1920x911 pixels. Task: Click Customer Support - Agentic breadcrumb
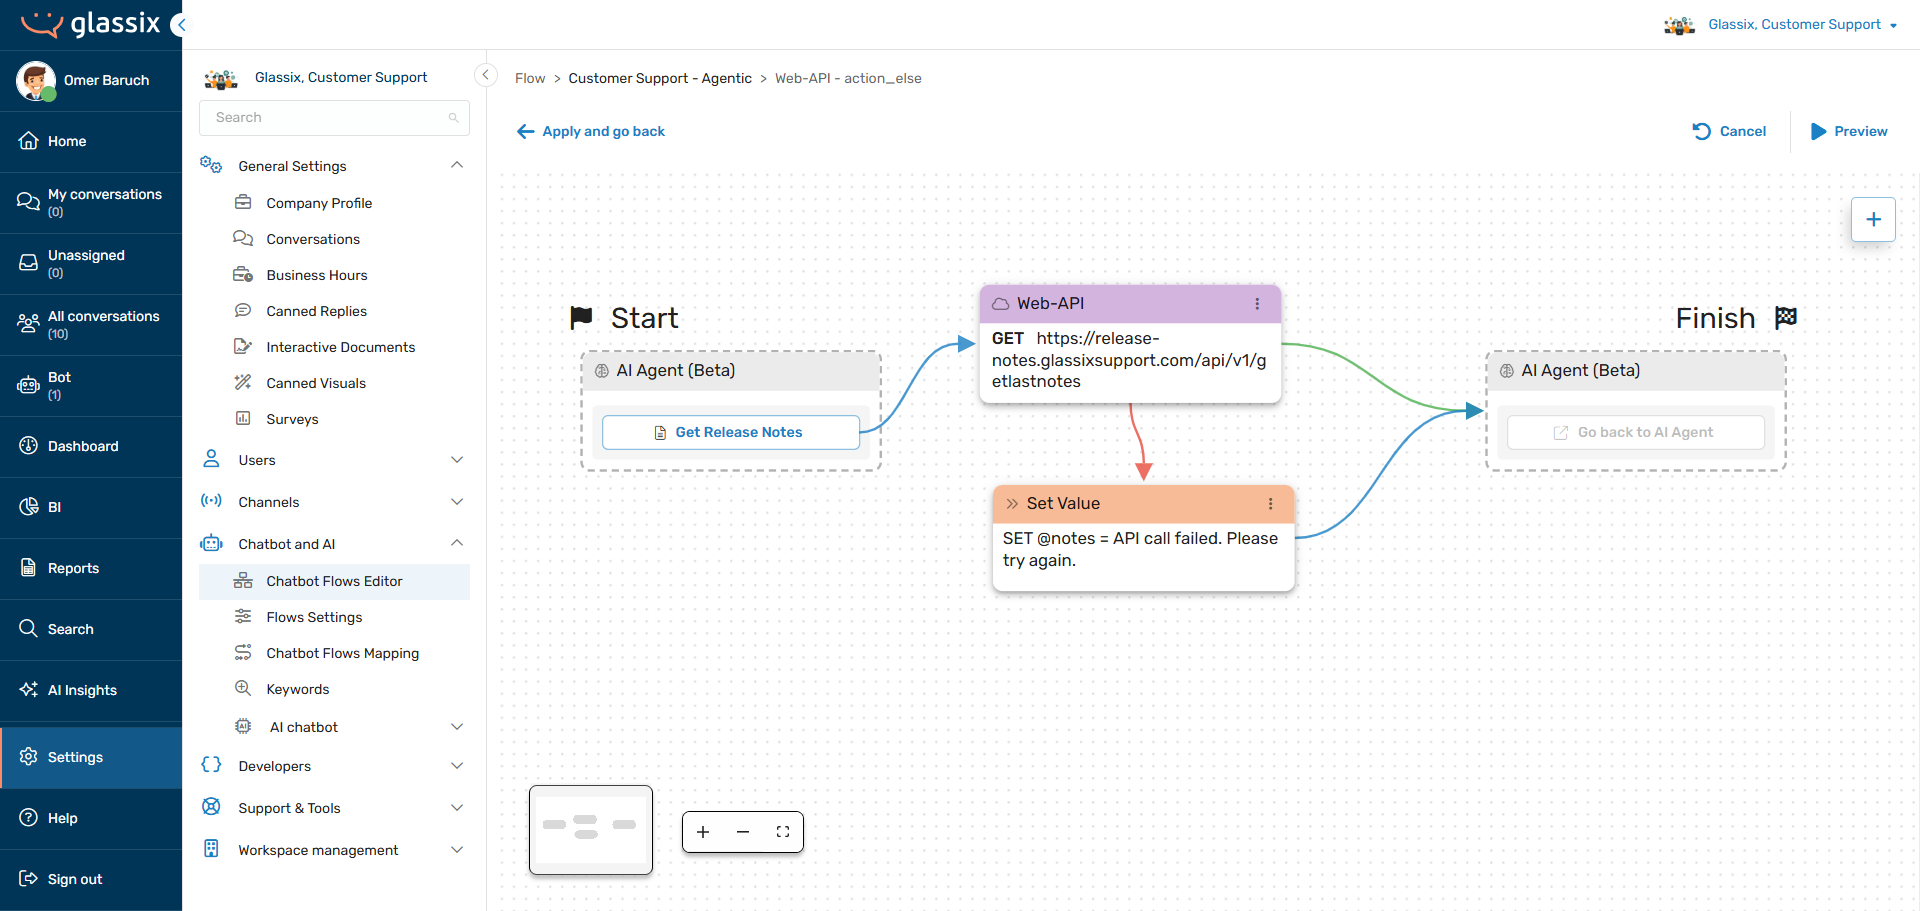[x=660, y=78]
